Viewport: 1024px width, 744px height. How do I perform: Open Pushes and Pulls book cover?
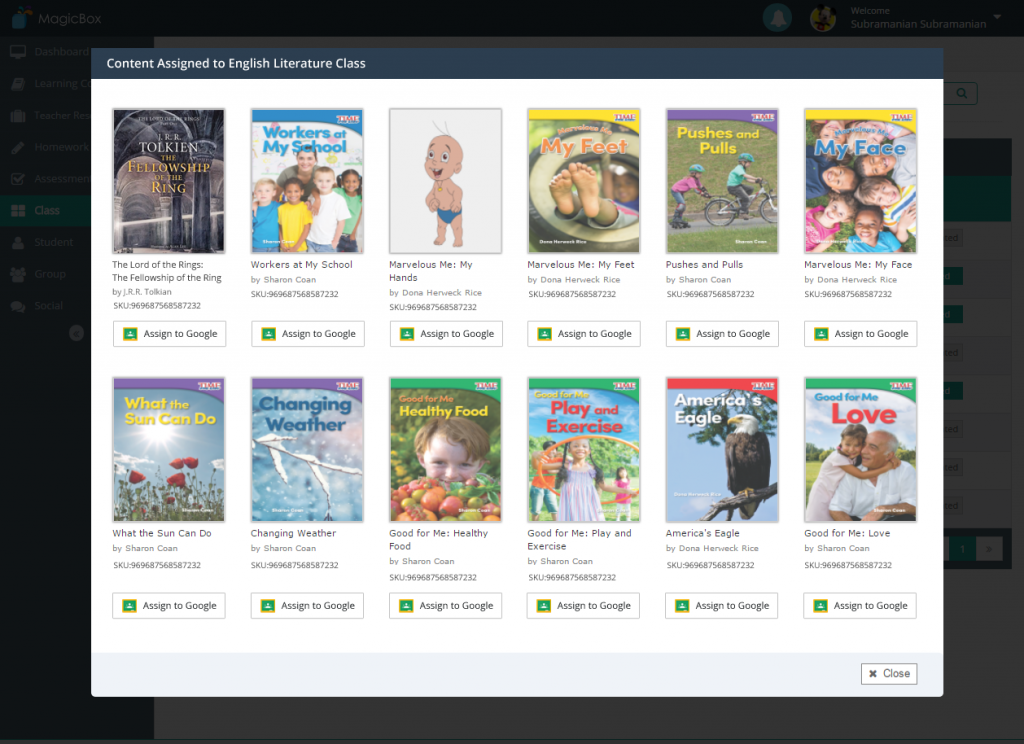point(722,181)
